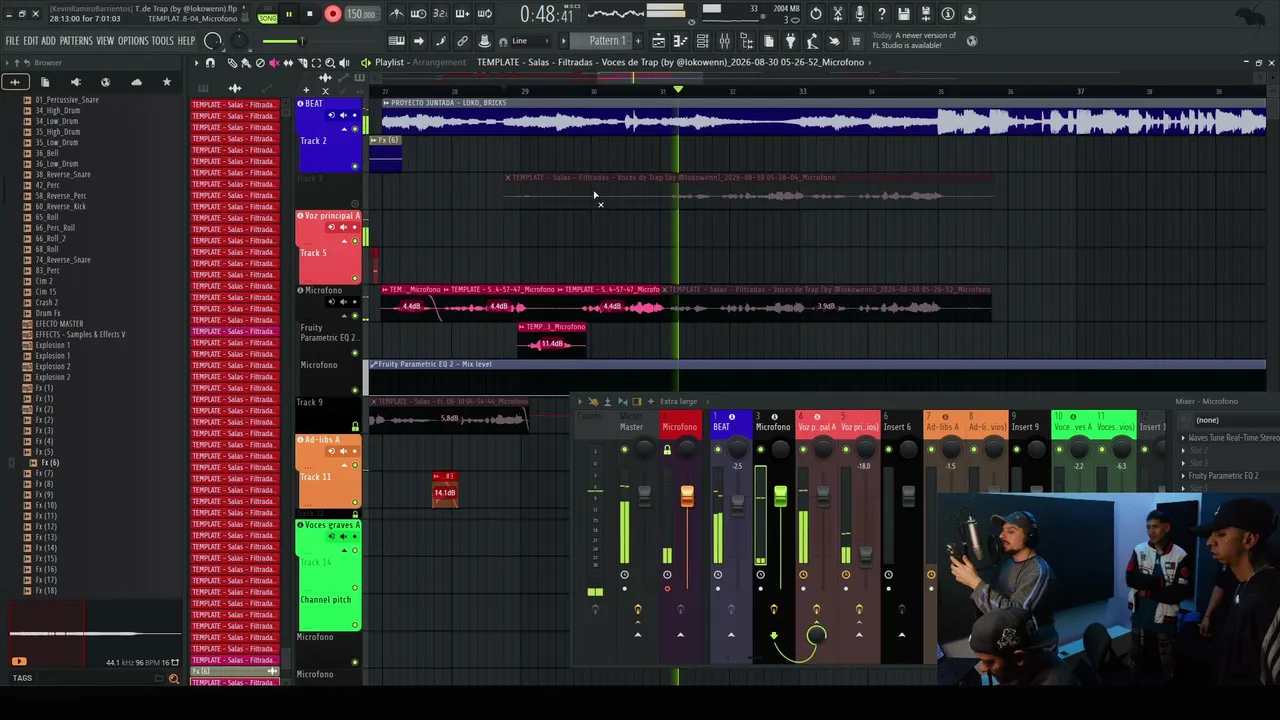Image resolution: width=1280 pixels, height=720 pixels.
Task: Select EFECTO MASTER folder in browser
Action: [59, 324]
